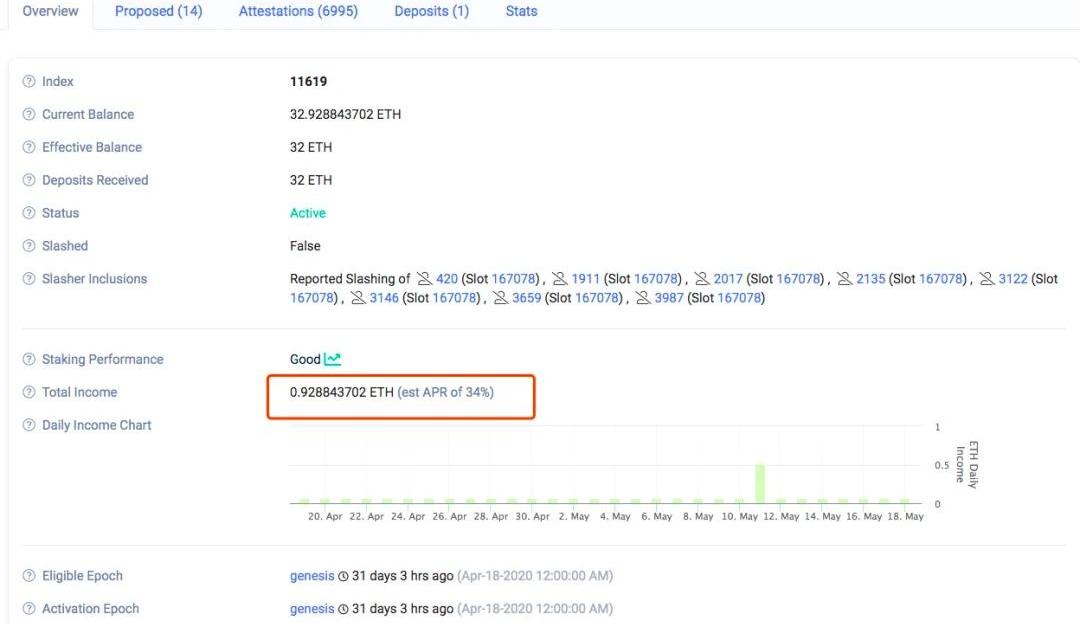Open genesis link in Activation Epoch row

coord(312,609)
